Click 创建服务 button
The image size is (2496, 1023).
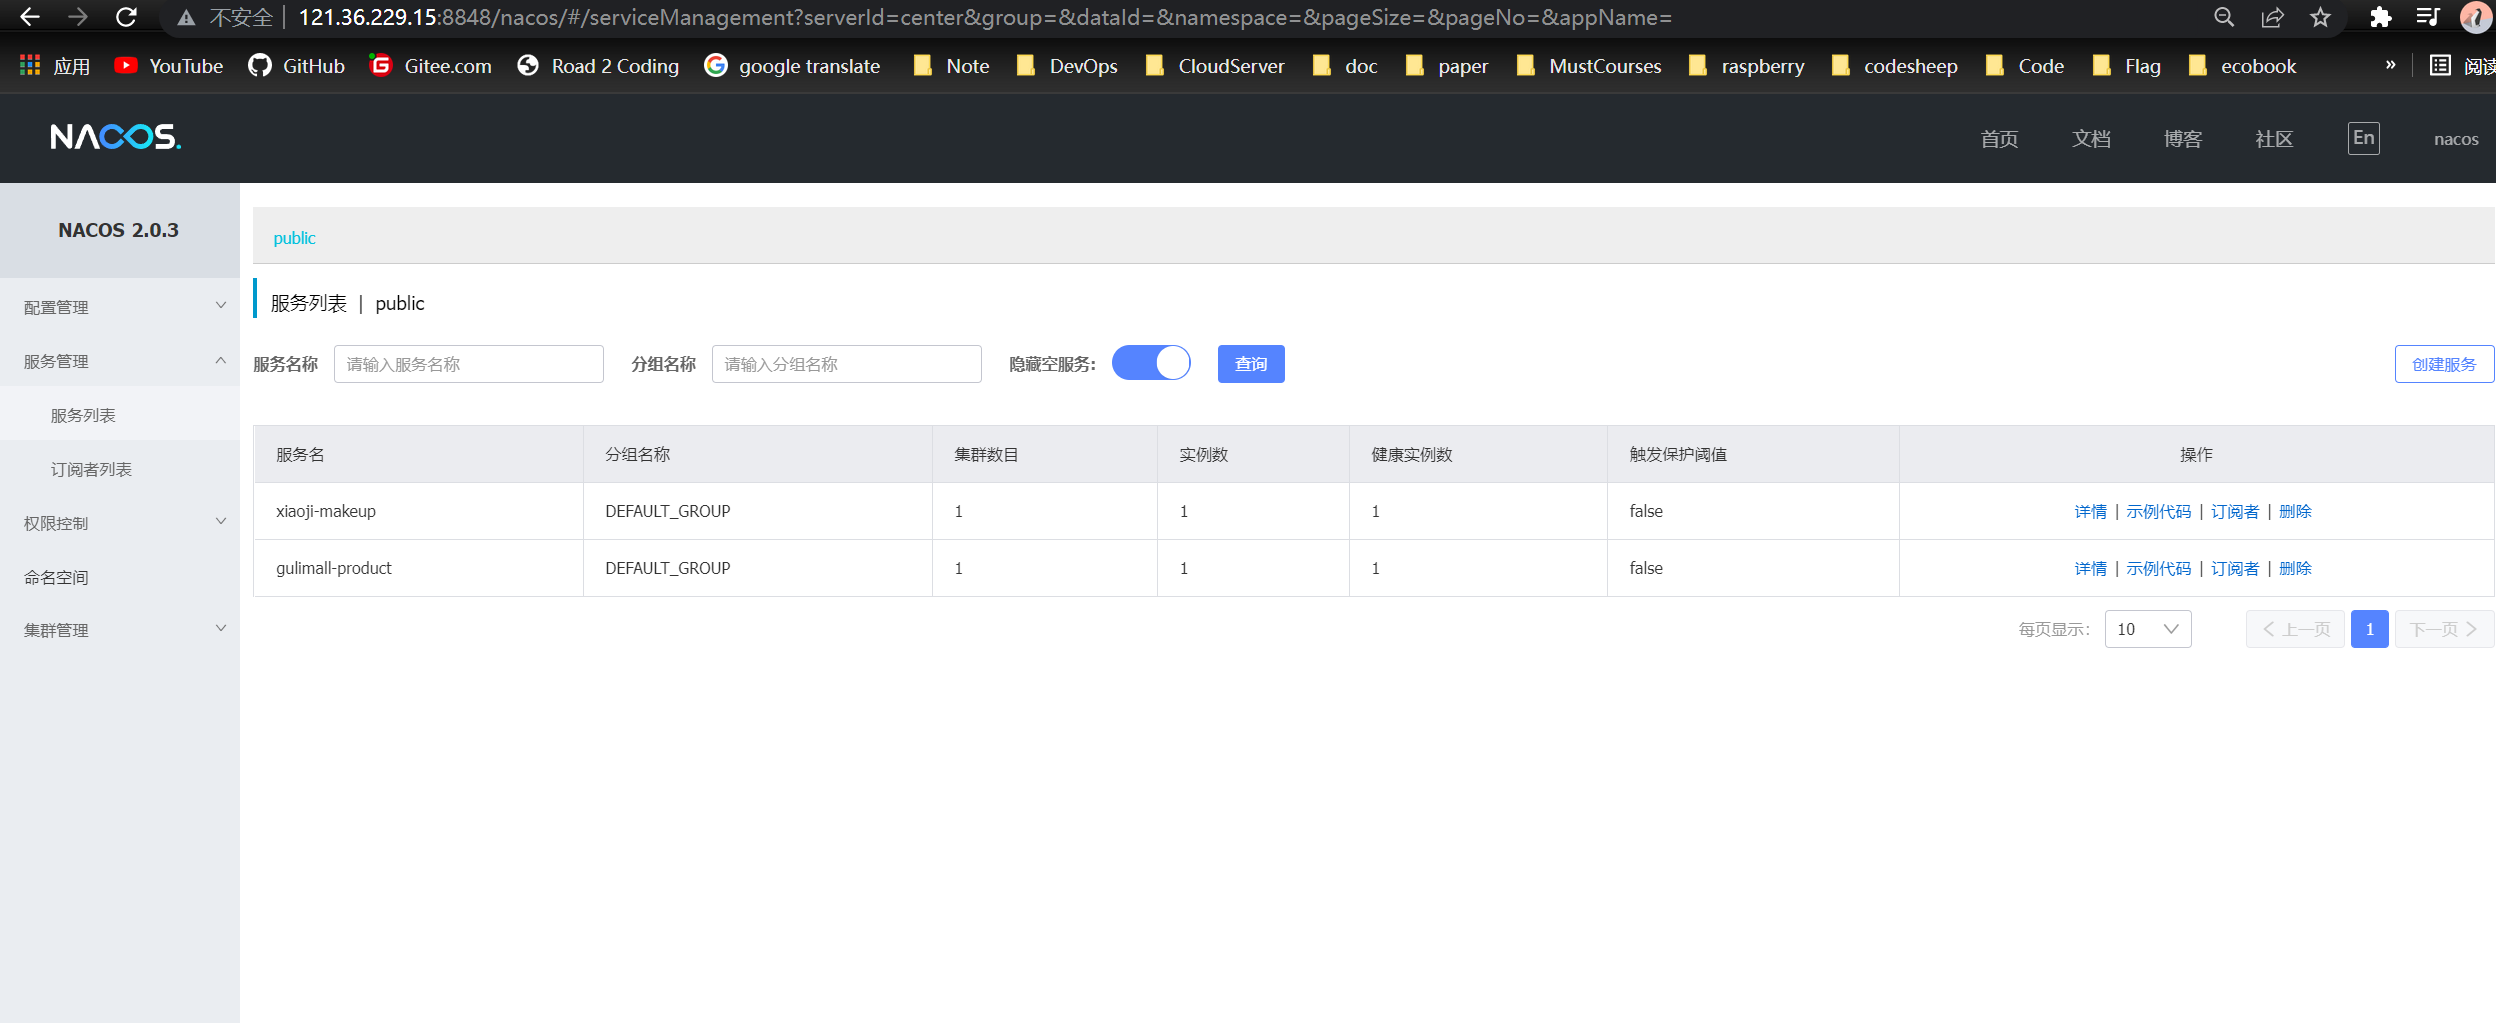tap(2444, 364)
